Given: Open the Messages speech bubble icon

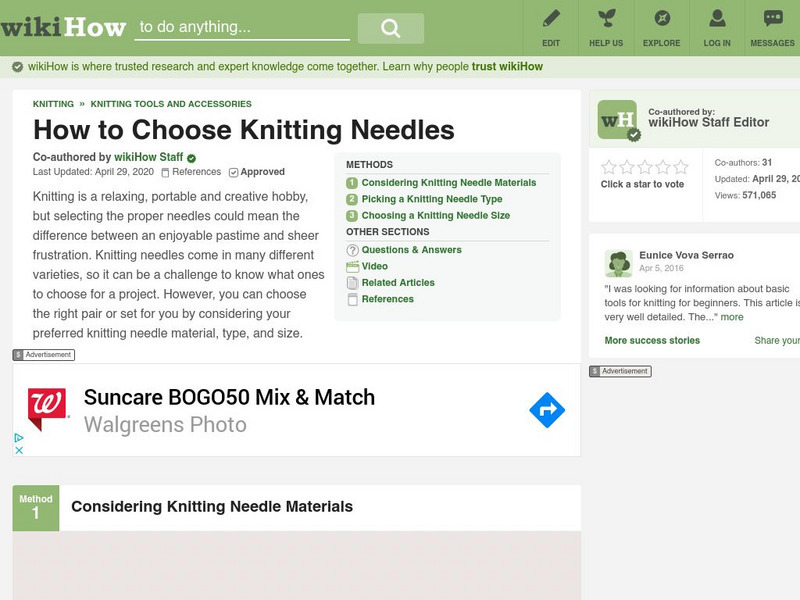Looking at the screenshot, I should [772, 19].
